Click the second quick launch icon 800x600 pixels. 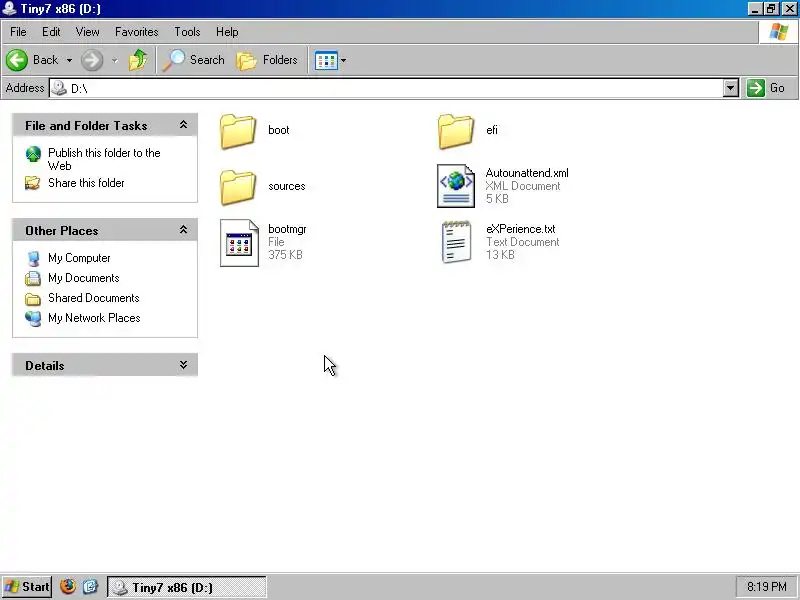tap(90, 587)
